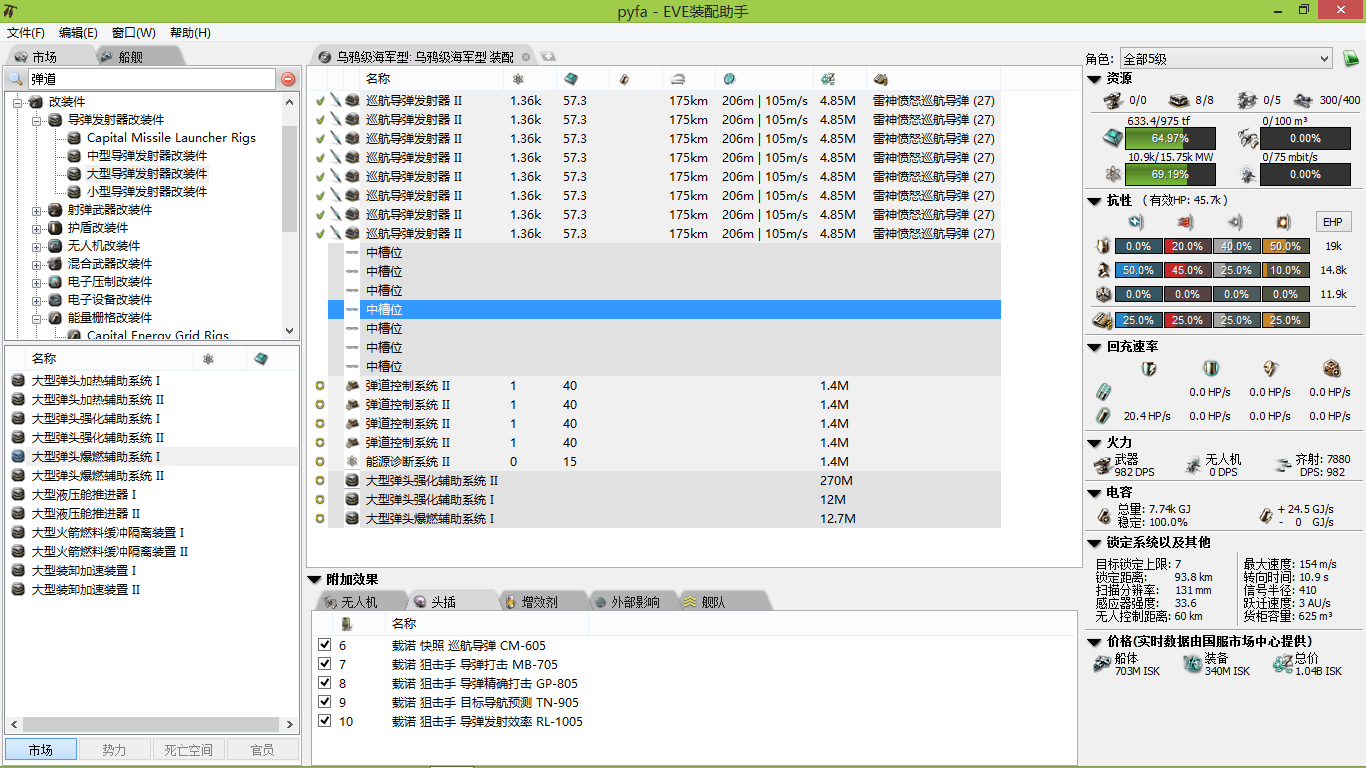Toggle implant 戴诺 狙击手 导弹打击 MB-705 checkbox

pyautogui.click(x=324, y=664)
